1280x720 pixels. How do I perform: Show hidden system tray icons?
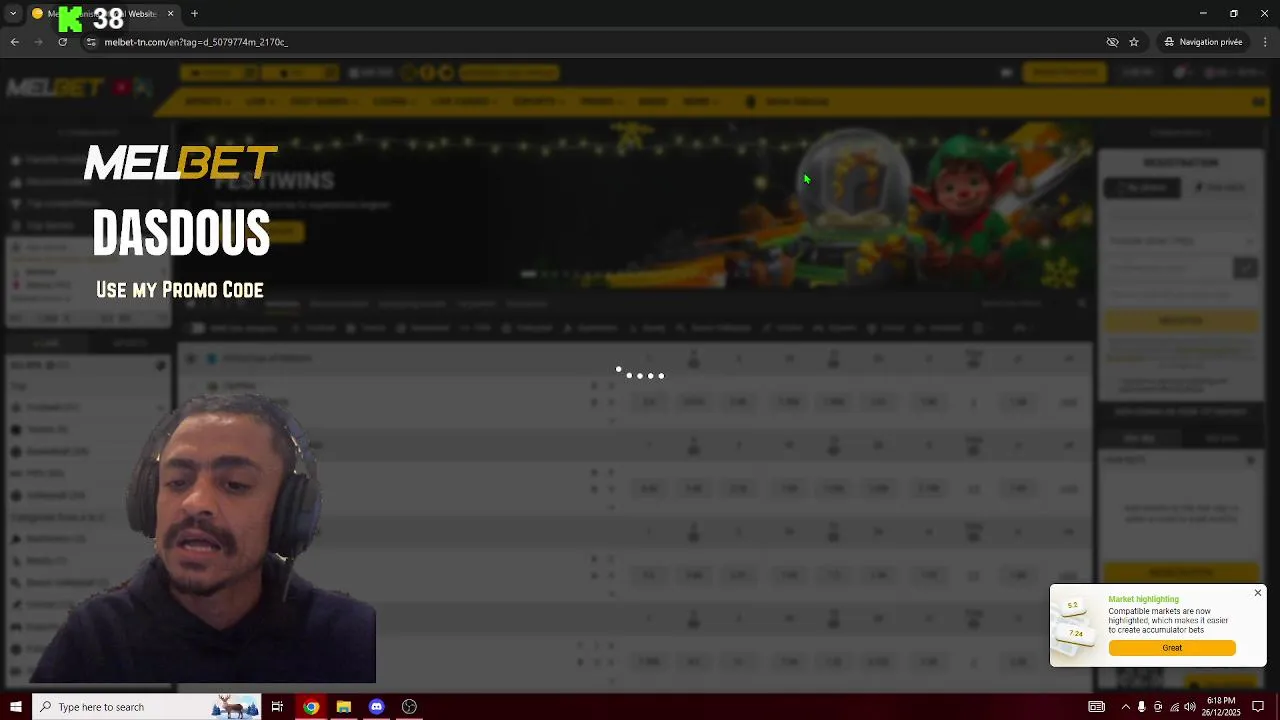coord(1125,707)
